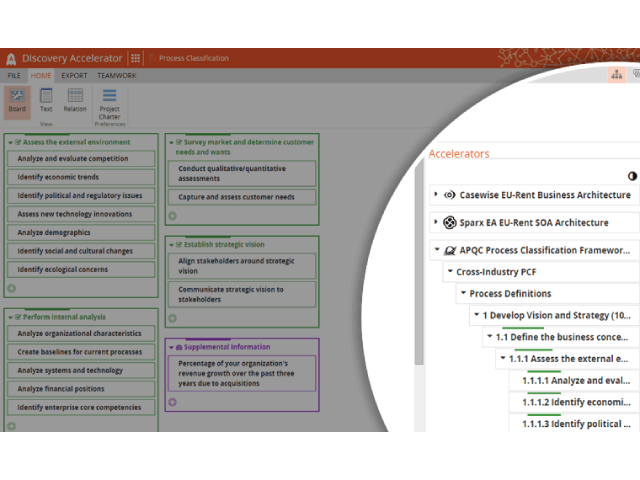The image size is (640, 480).
Task: Switch to the Relation view icon
Action: pos(75,101)
